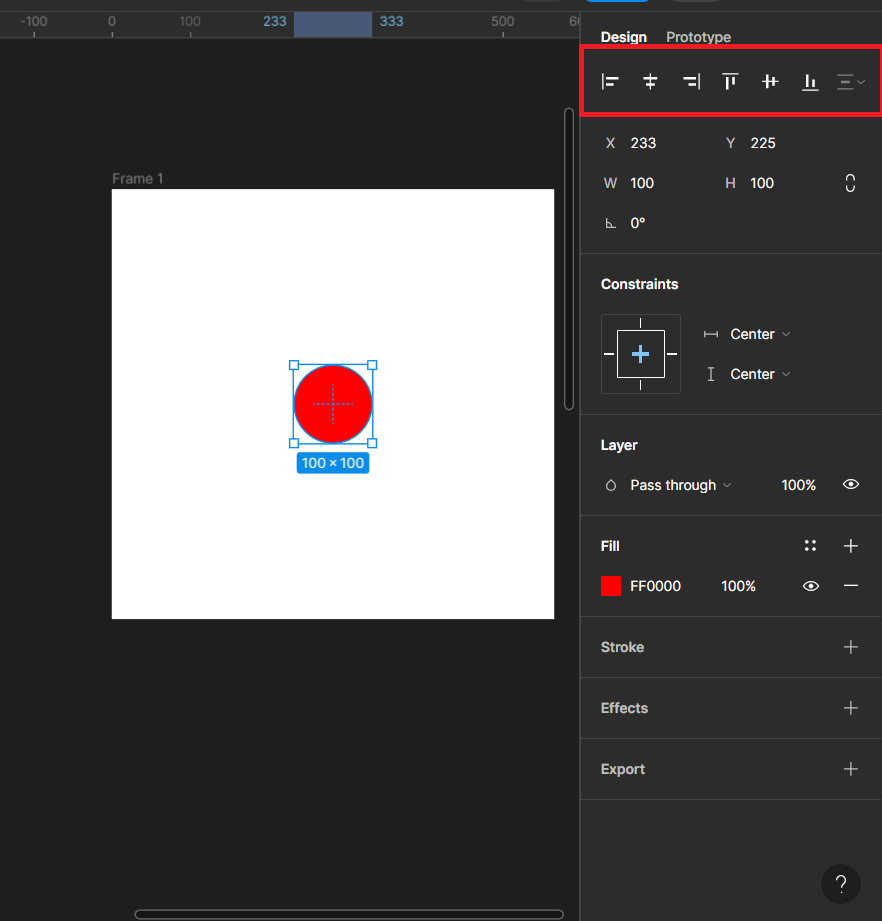This screenshot has height=921, width=882.
Task: Align vertical centers
Action: pos(770,82)
